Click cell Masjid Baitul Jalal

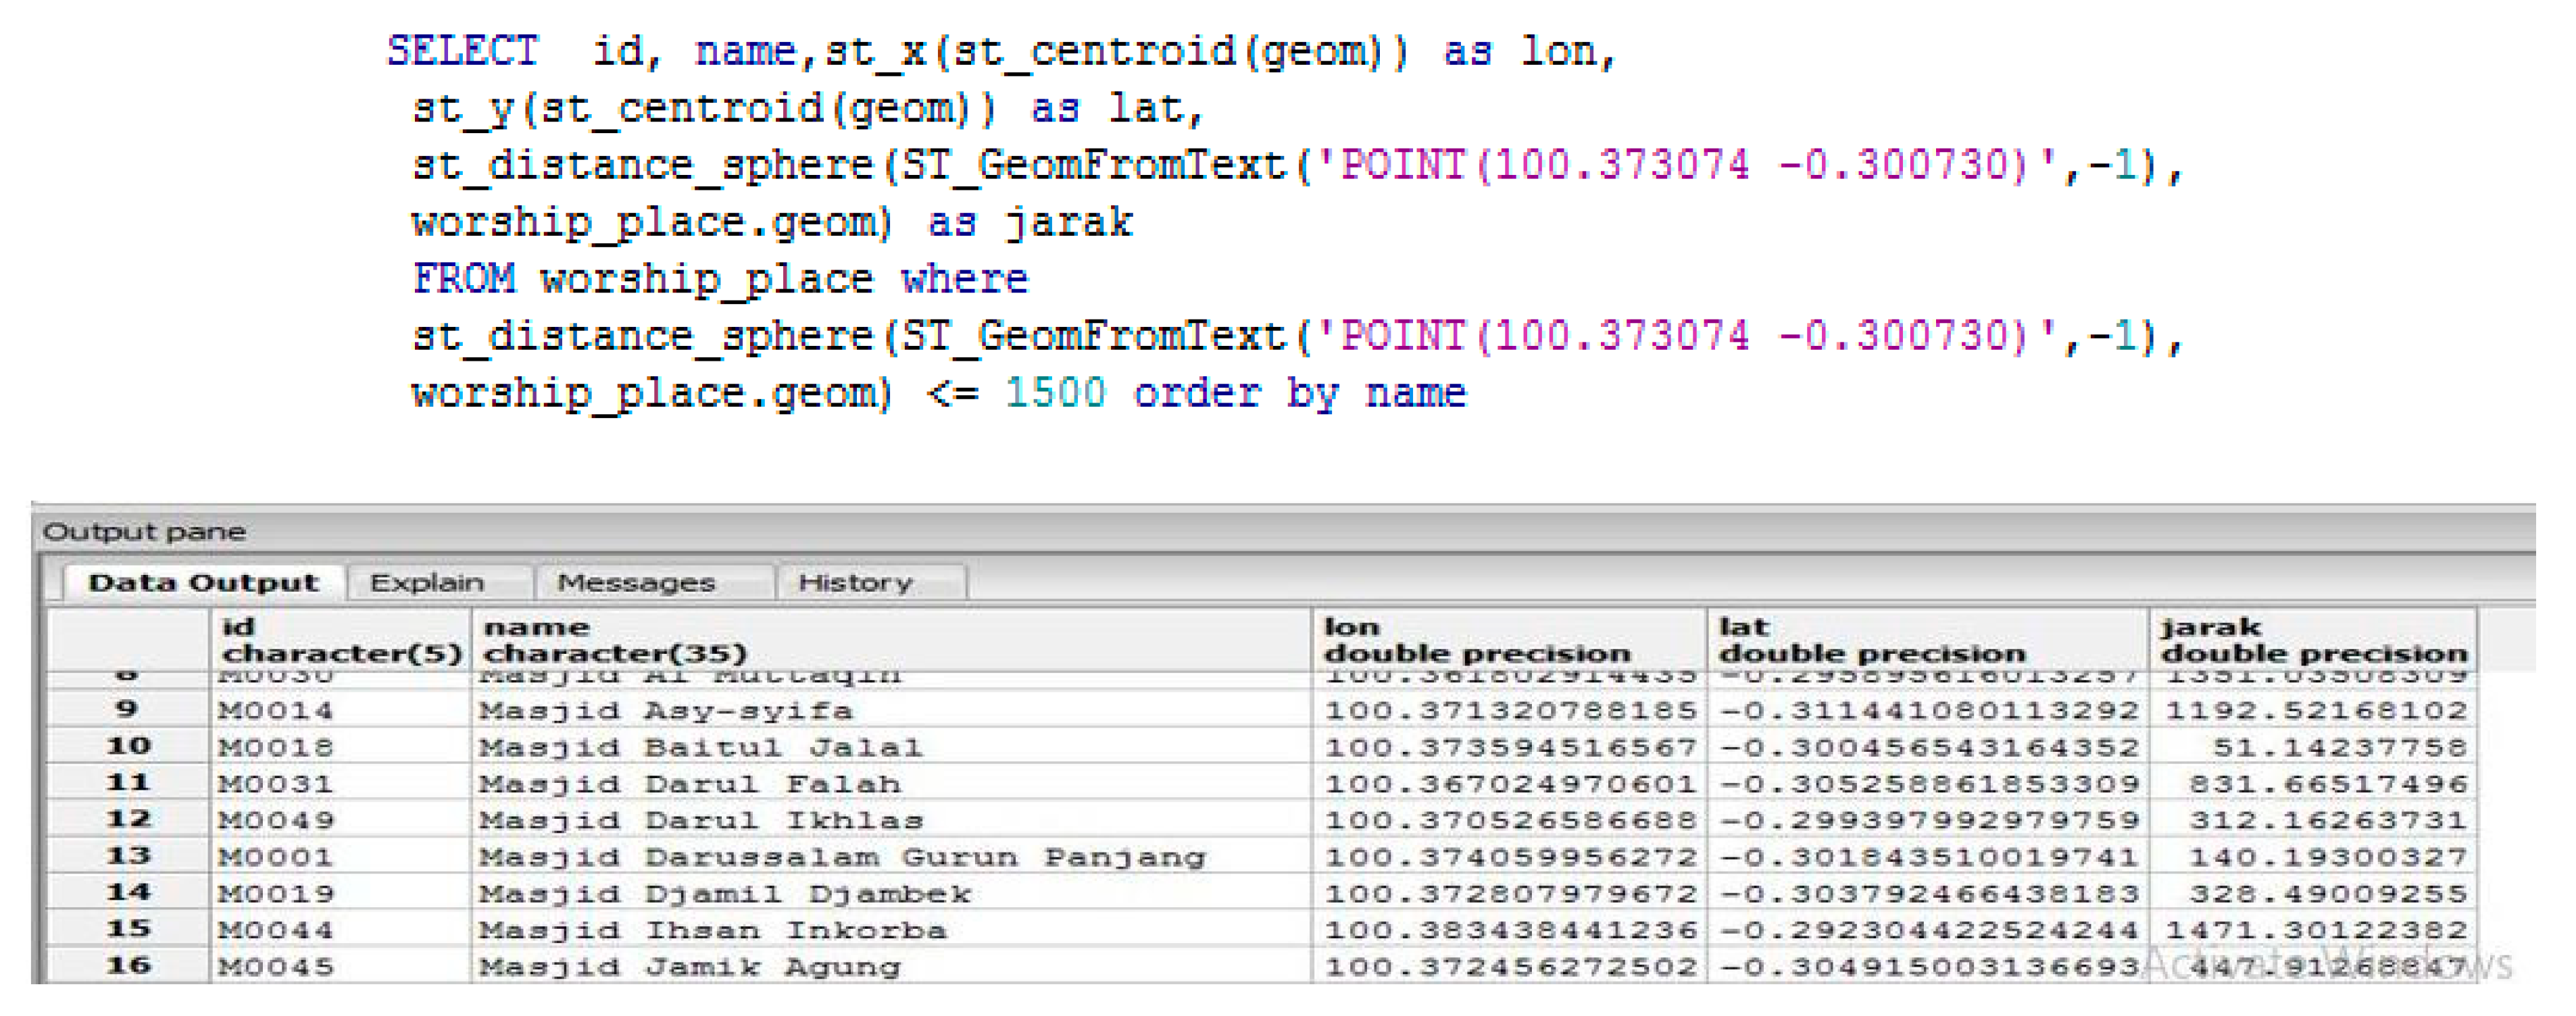tap(700, 748)
